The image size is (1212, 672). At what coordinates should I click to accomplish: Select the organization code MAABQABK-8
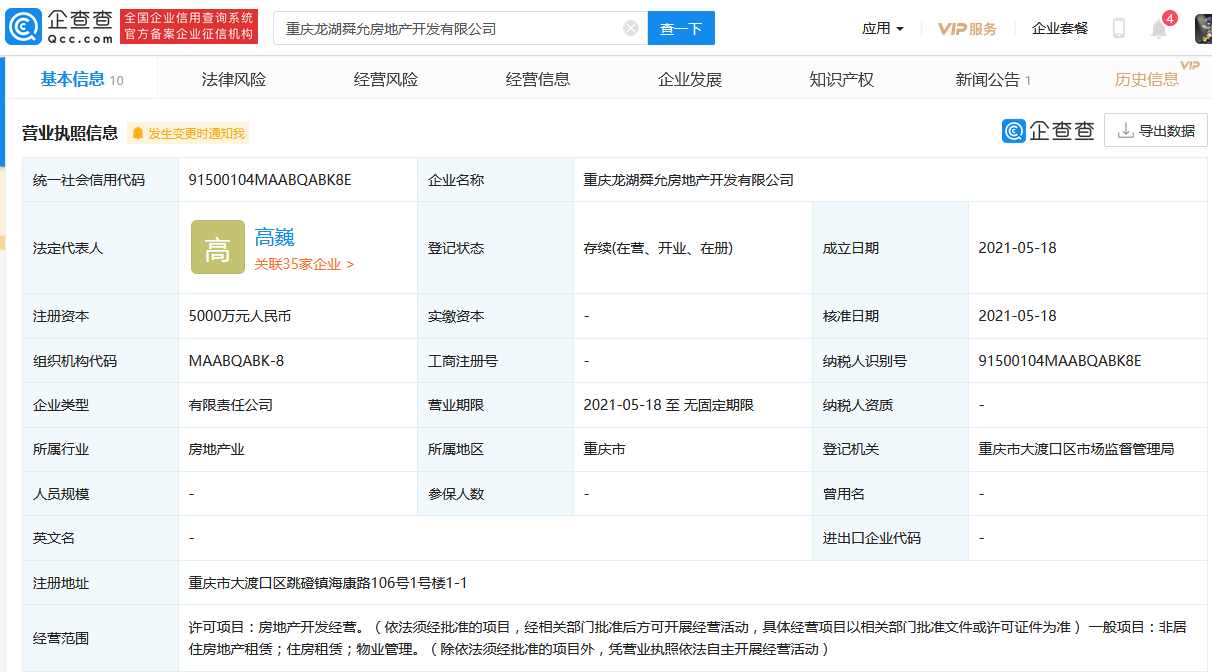(x=236, y=360)
